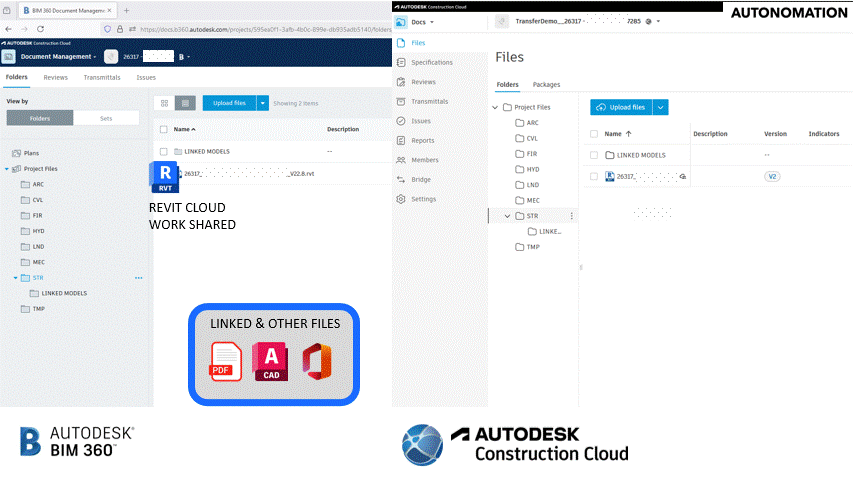Open Upload files dropdown arrow in BIM 360

(x=263, y=103)
